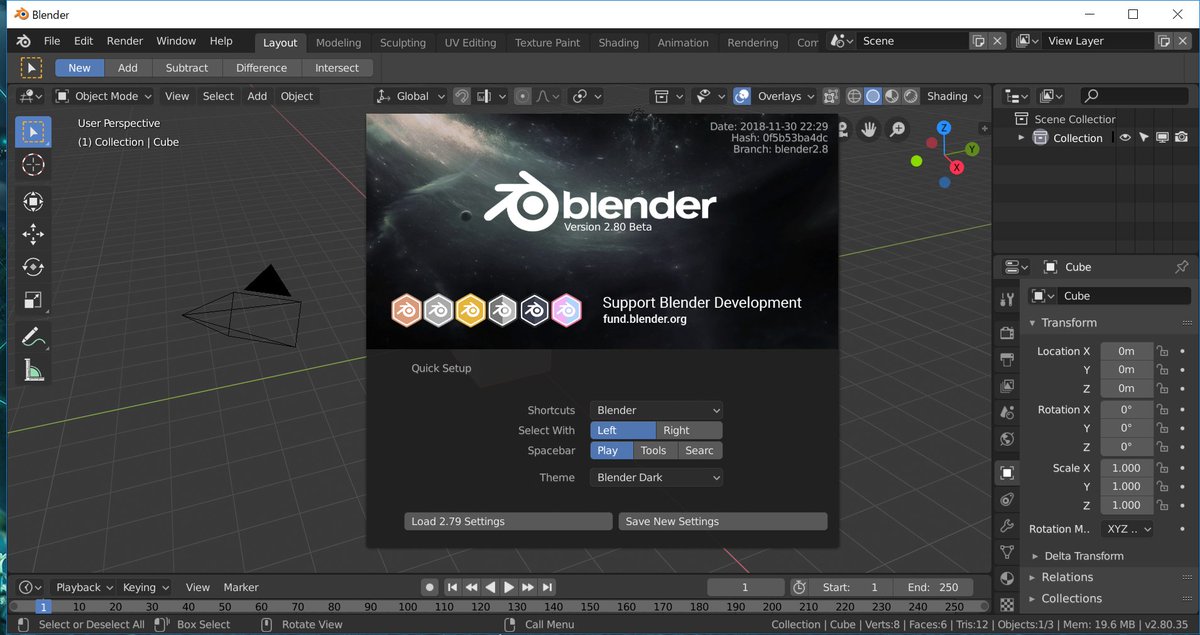Viewport: 1200px width, 635px height.
Task: Switch to wireframe shading mode
Action: (854, 96)
